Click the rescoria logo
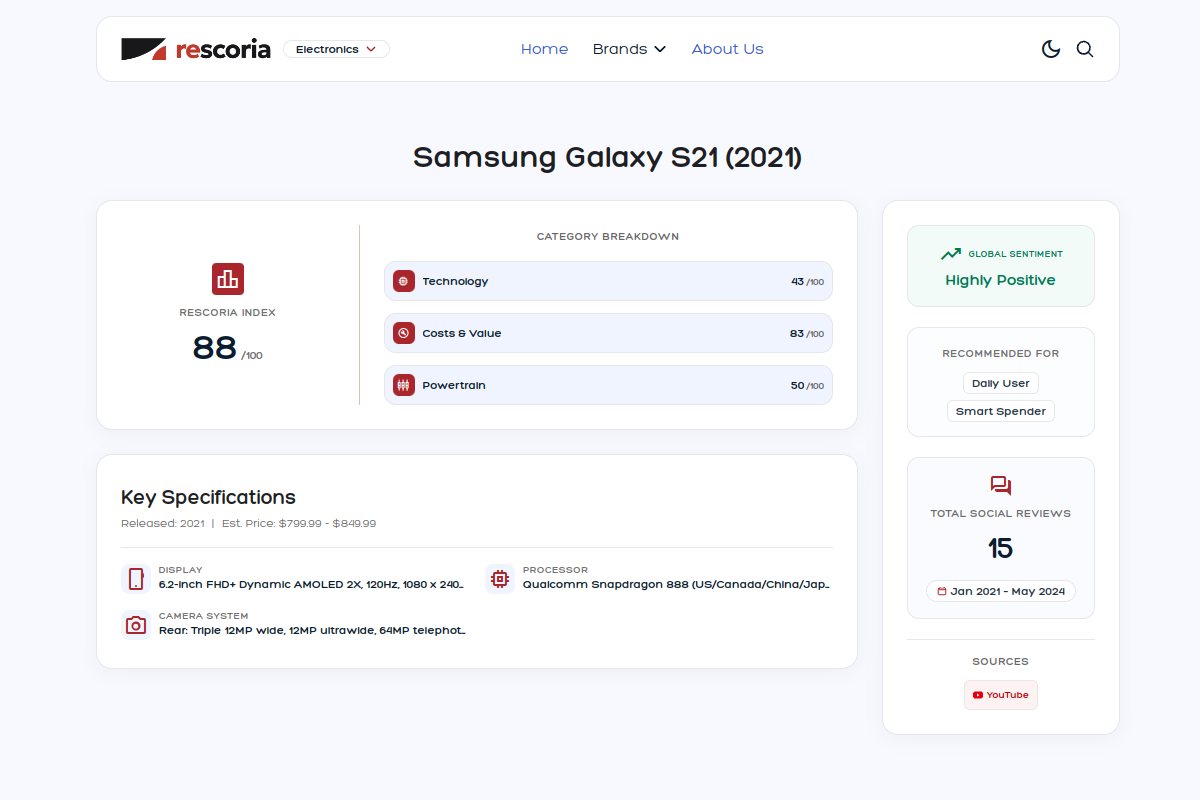Viewport: 1200px width, 800px height. (196, 49)
